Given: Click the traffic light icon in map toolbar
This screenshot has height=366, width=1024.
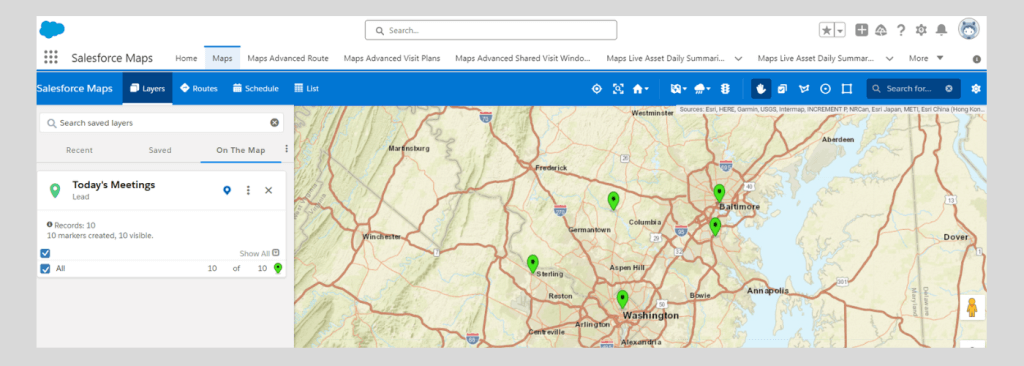Looking at the screenshot, I should [x=725, y=89].
